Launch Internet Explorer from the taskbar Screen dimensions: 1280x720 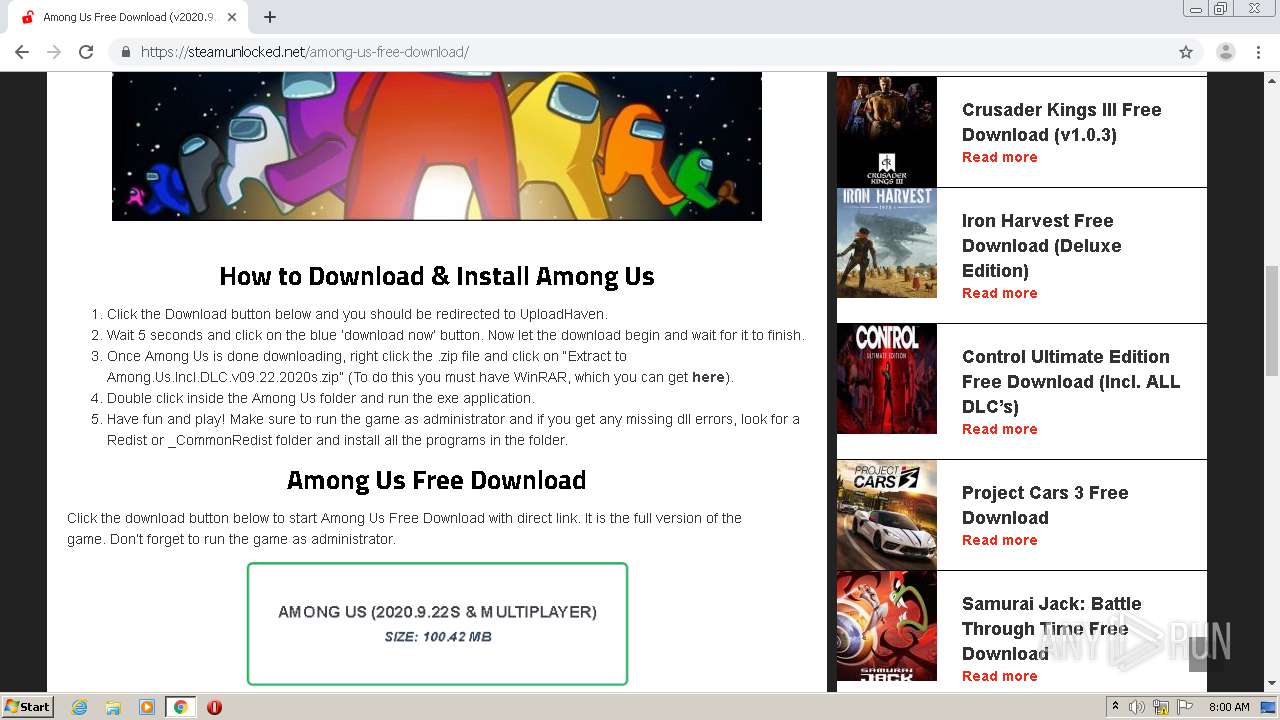tap(79, 707)
